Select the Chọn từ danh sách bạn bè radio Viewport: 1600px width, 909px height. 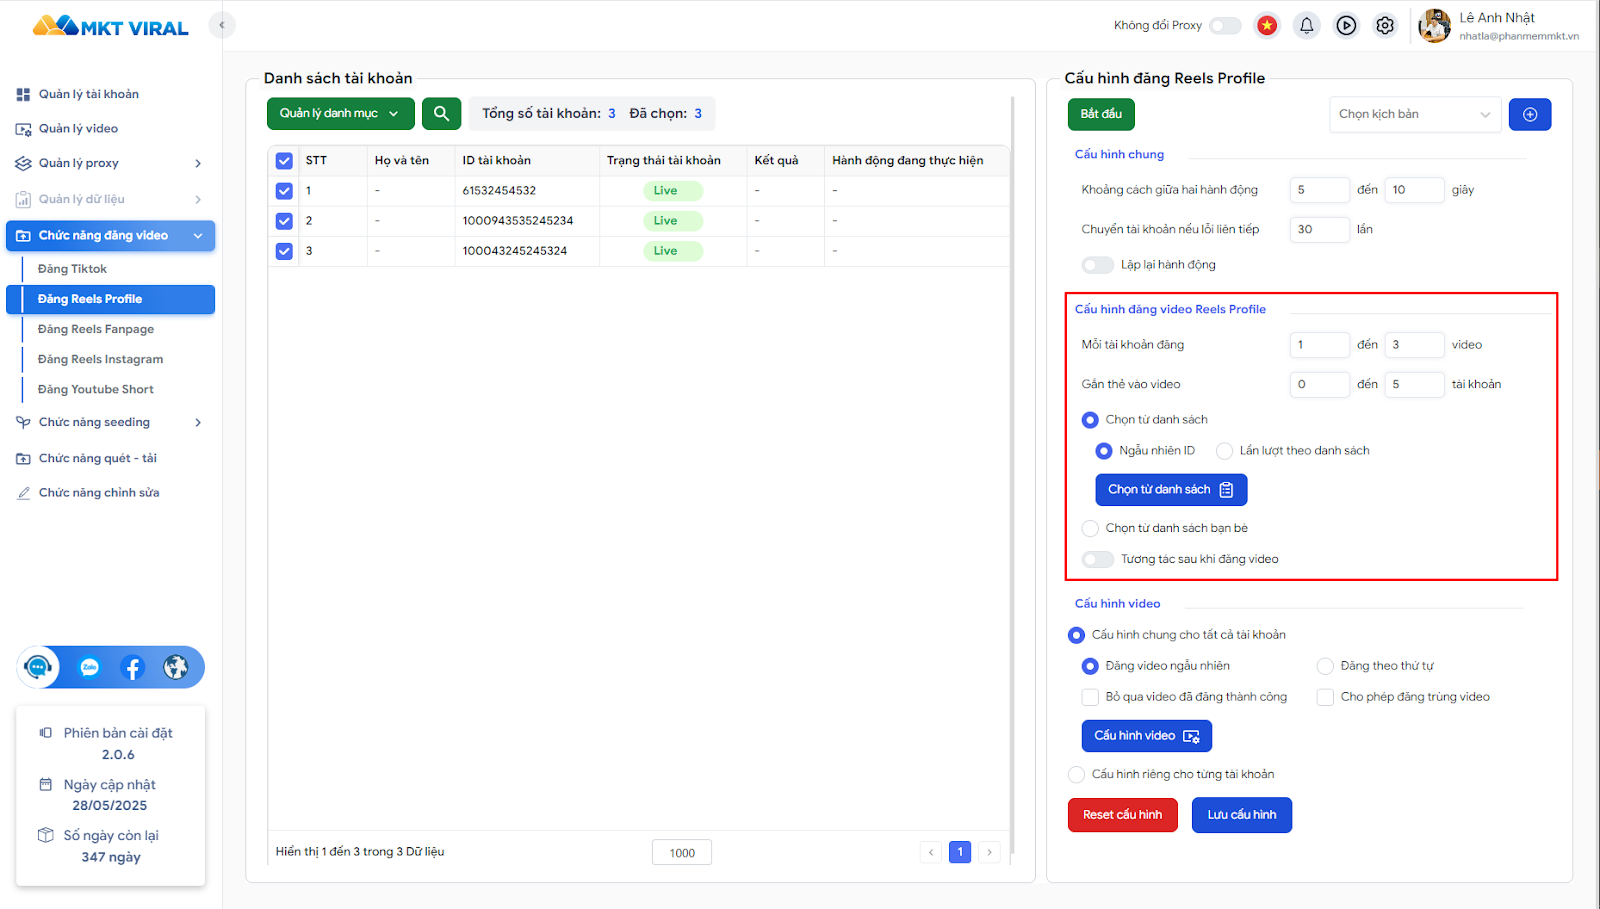[1090, 528]
